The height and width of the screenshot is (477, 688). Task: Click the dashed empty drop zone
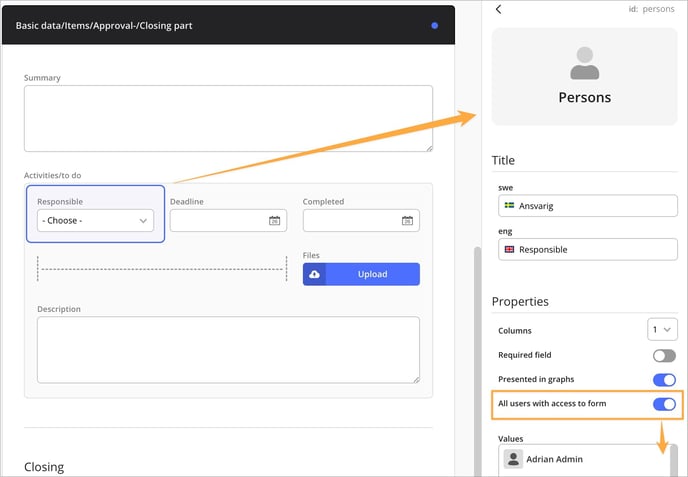pos(162,269)
